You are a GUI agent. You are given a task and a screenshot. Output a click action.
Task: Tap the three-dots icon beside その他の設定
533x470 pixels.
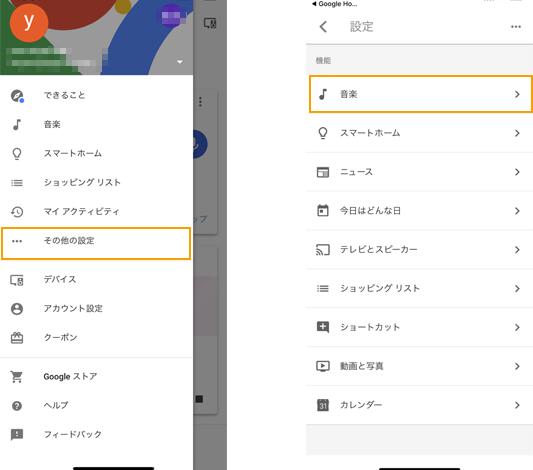pos(17,241)
